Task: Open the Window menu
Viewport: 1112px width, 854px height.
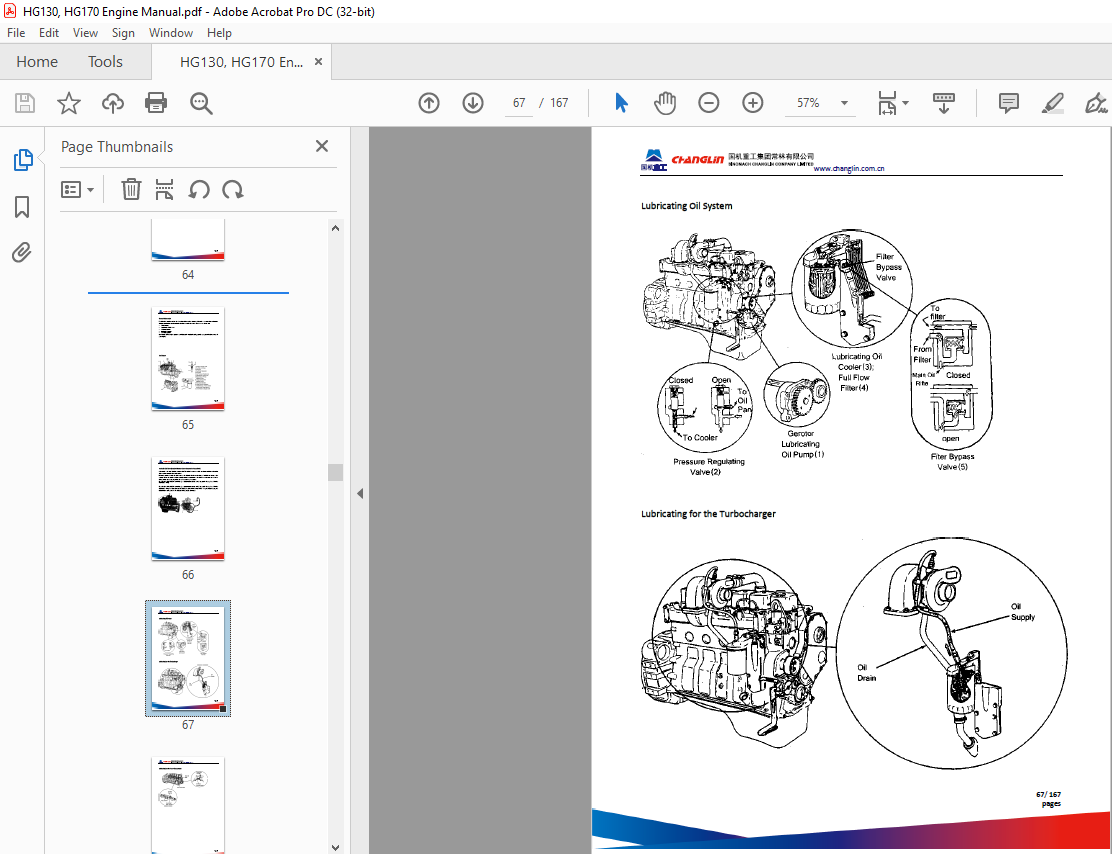Action: click(x=171, y=33)
